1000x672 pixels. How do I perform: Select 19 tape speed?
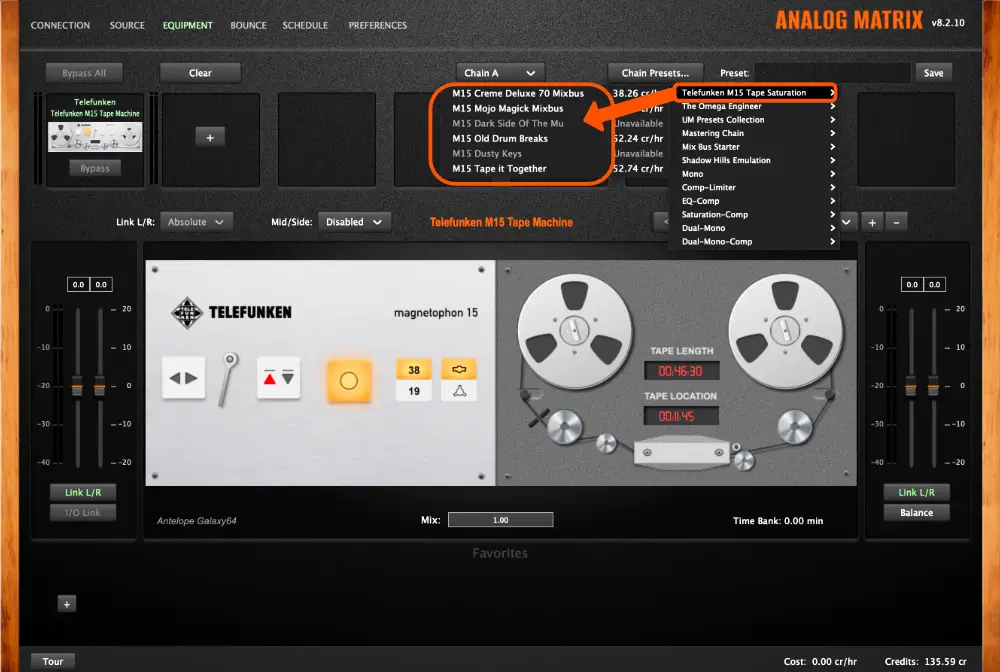(x=414, y=391)
